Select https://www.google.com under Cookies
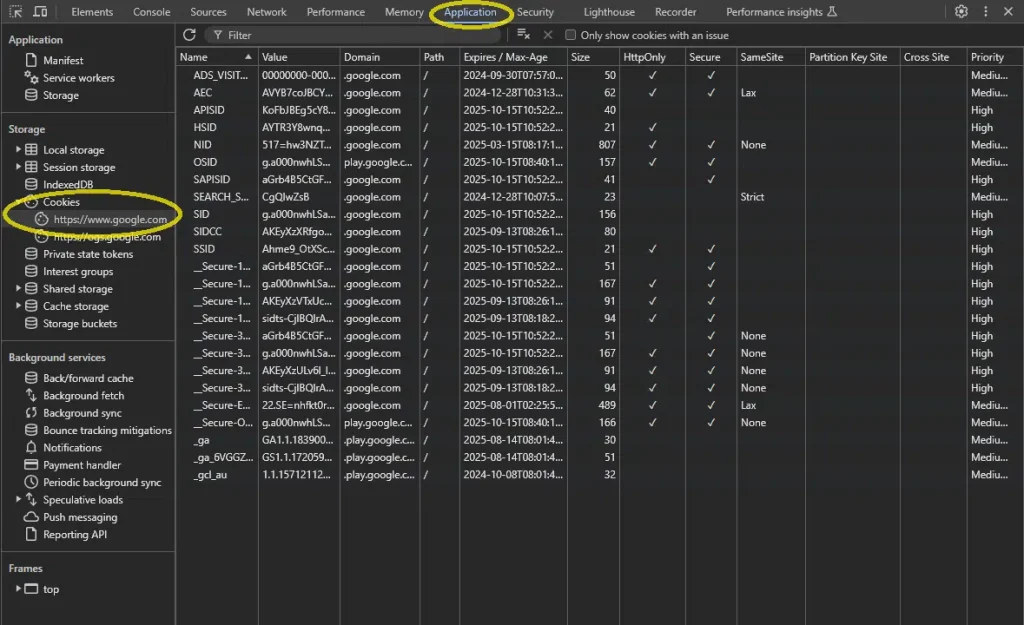The image size is (1024, 625). (x=110, y=219)
